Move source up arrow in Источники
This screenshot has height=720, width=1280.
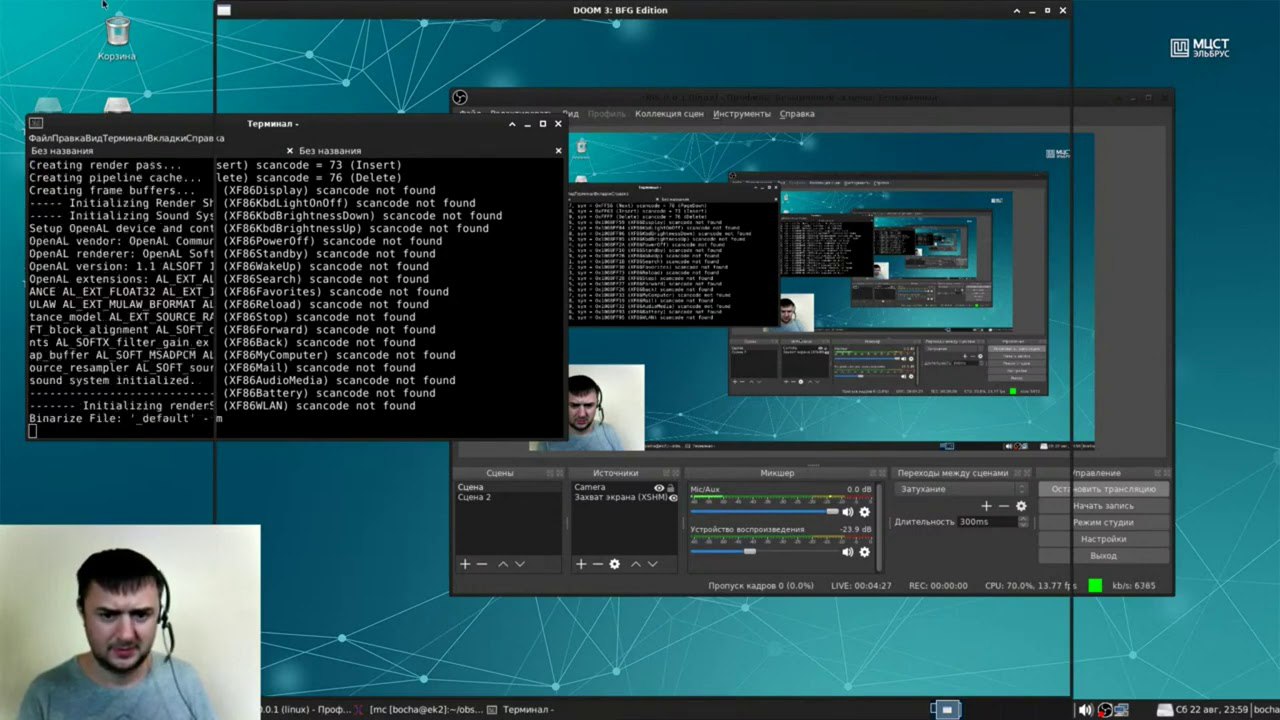pos(636,564)
